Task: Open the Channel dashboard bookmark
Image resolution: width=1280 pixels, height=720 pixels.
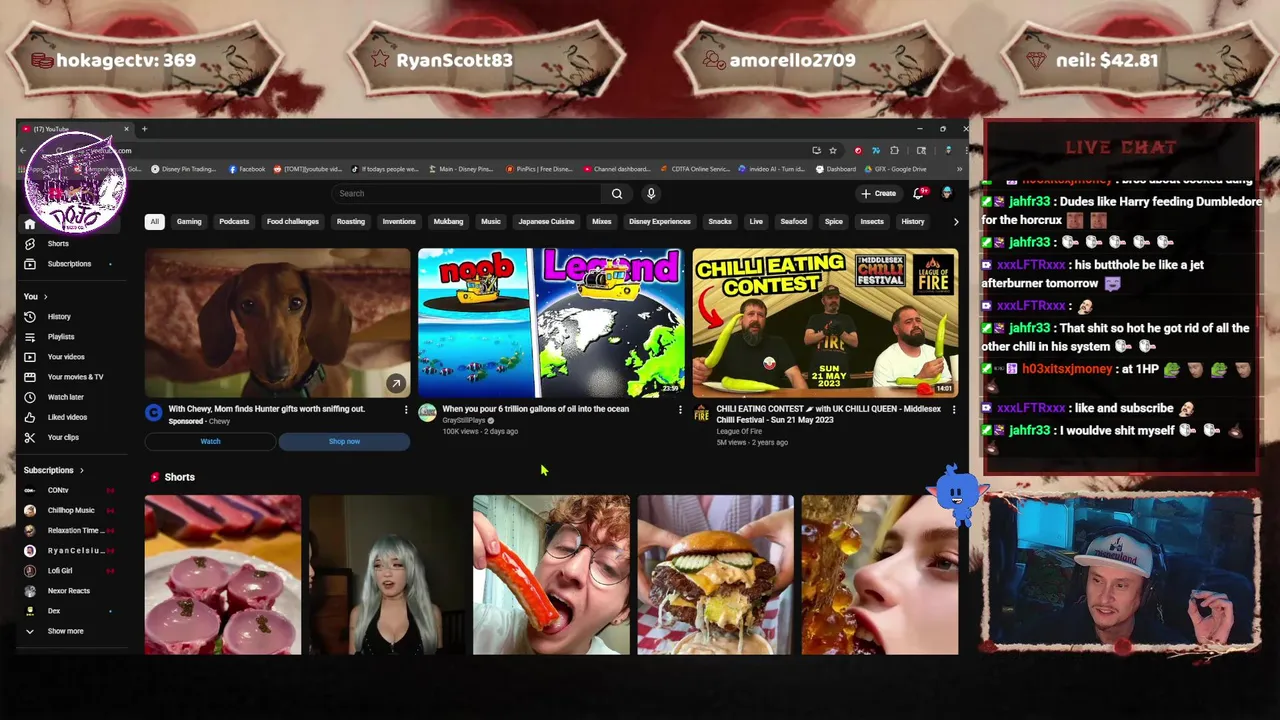Action: tap(616, 169)
